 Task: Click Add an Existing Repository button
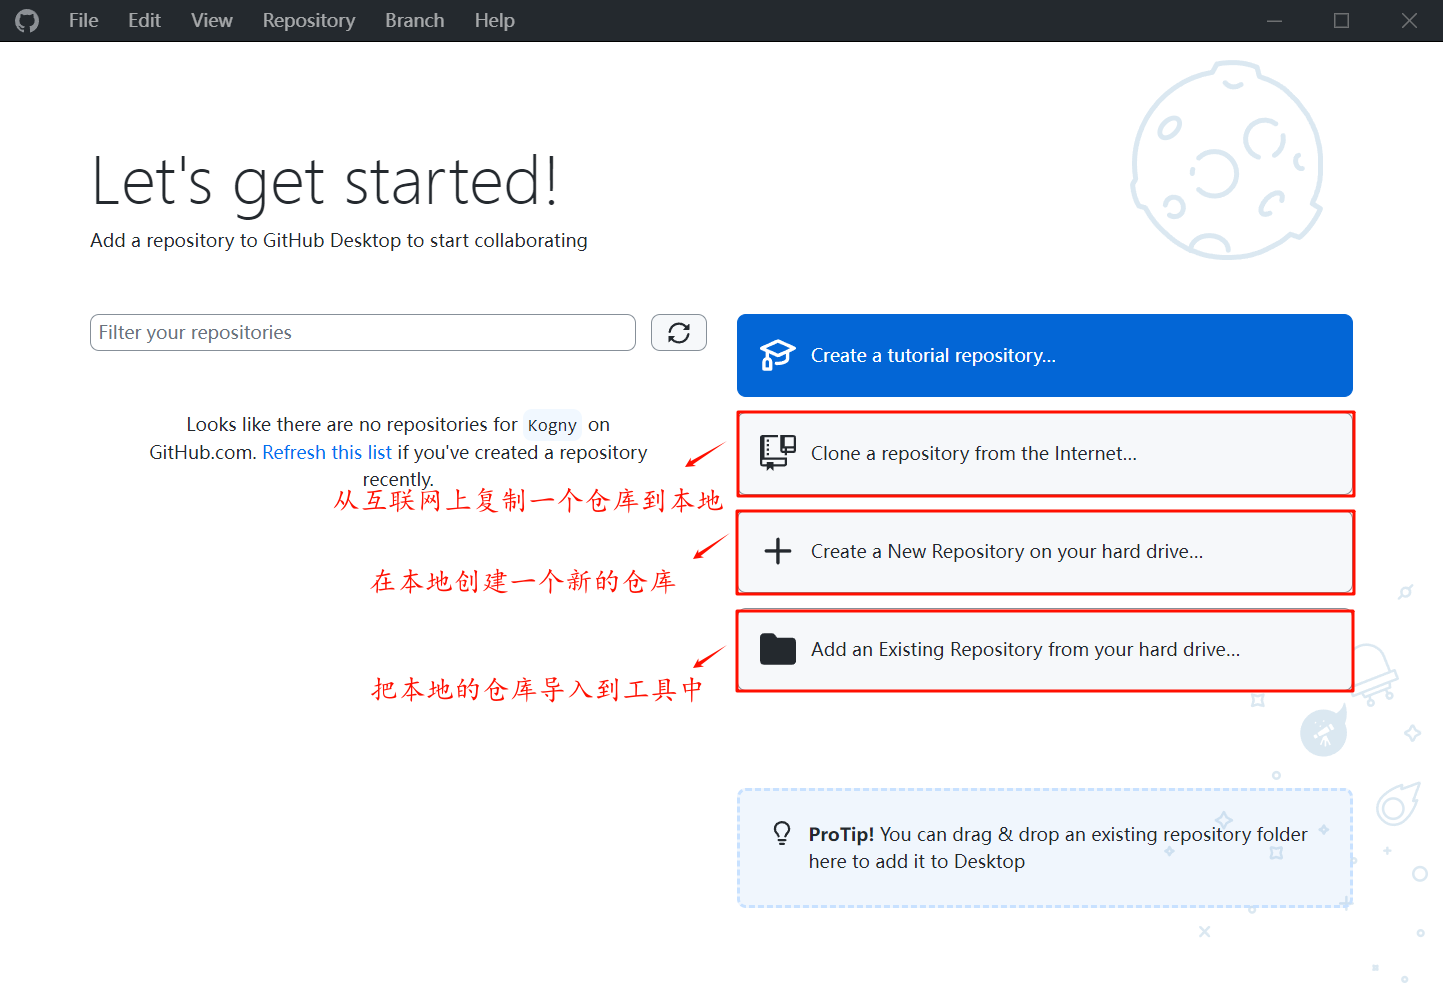point(1045,650)
